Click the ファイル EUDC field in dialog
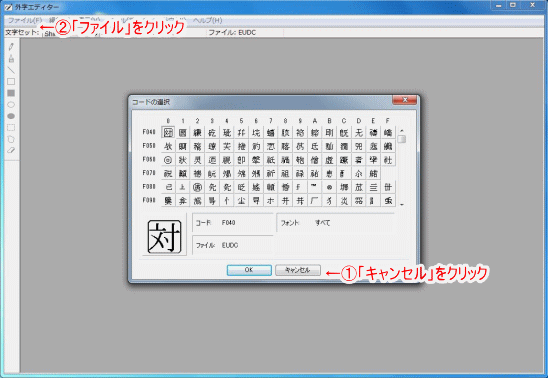The height and width of the screenshot is (378, 548). point(233,245)
